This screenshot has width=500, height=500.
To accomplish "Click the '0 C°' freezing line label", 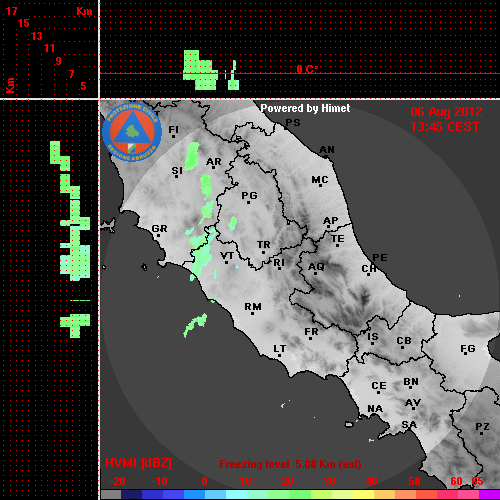I will [307, 69].
